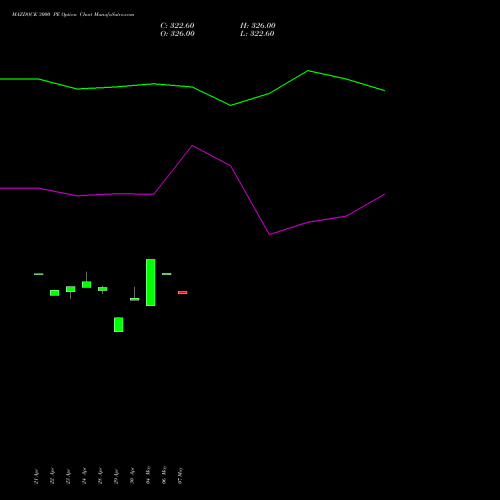500x500 pixels.
Task: Click the 23 Apr candlestick
Action: pyautogui.click(x=71, y=289)
